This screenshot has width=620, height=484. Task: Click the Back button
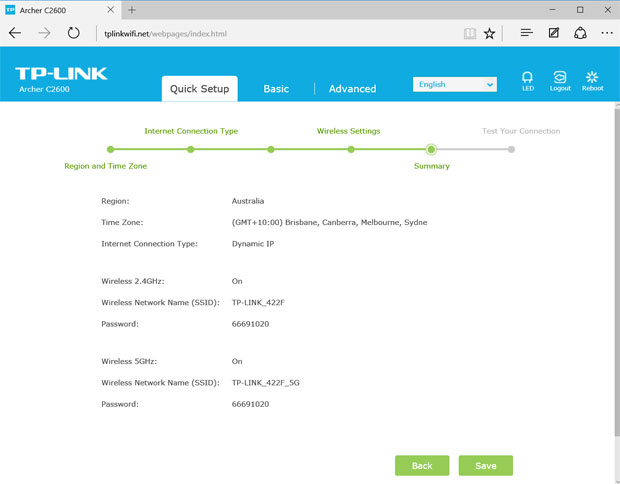tap(422, 465)
